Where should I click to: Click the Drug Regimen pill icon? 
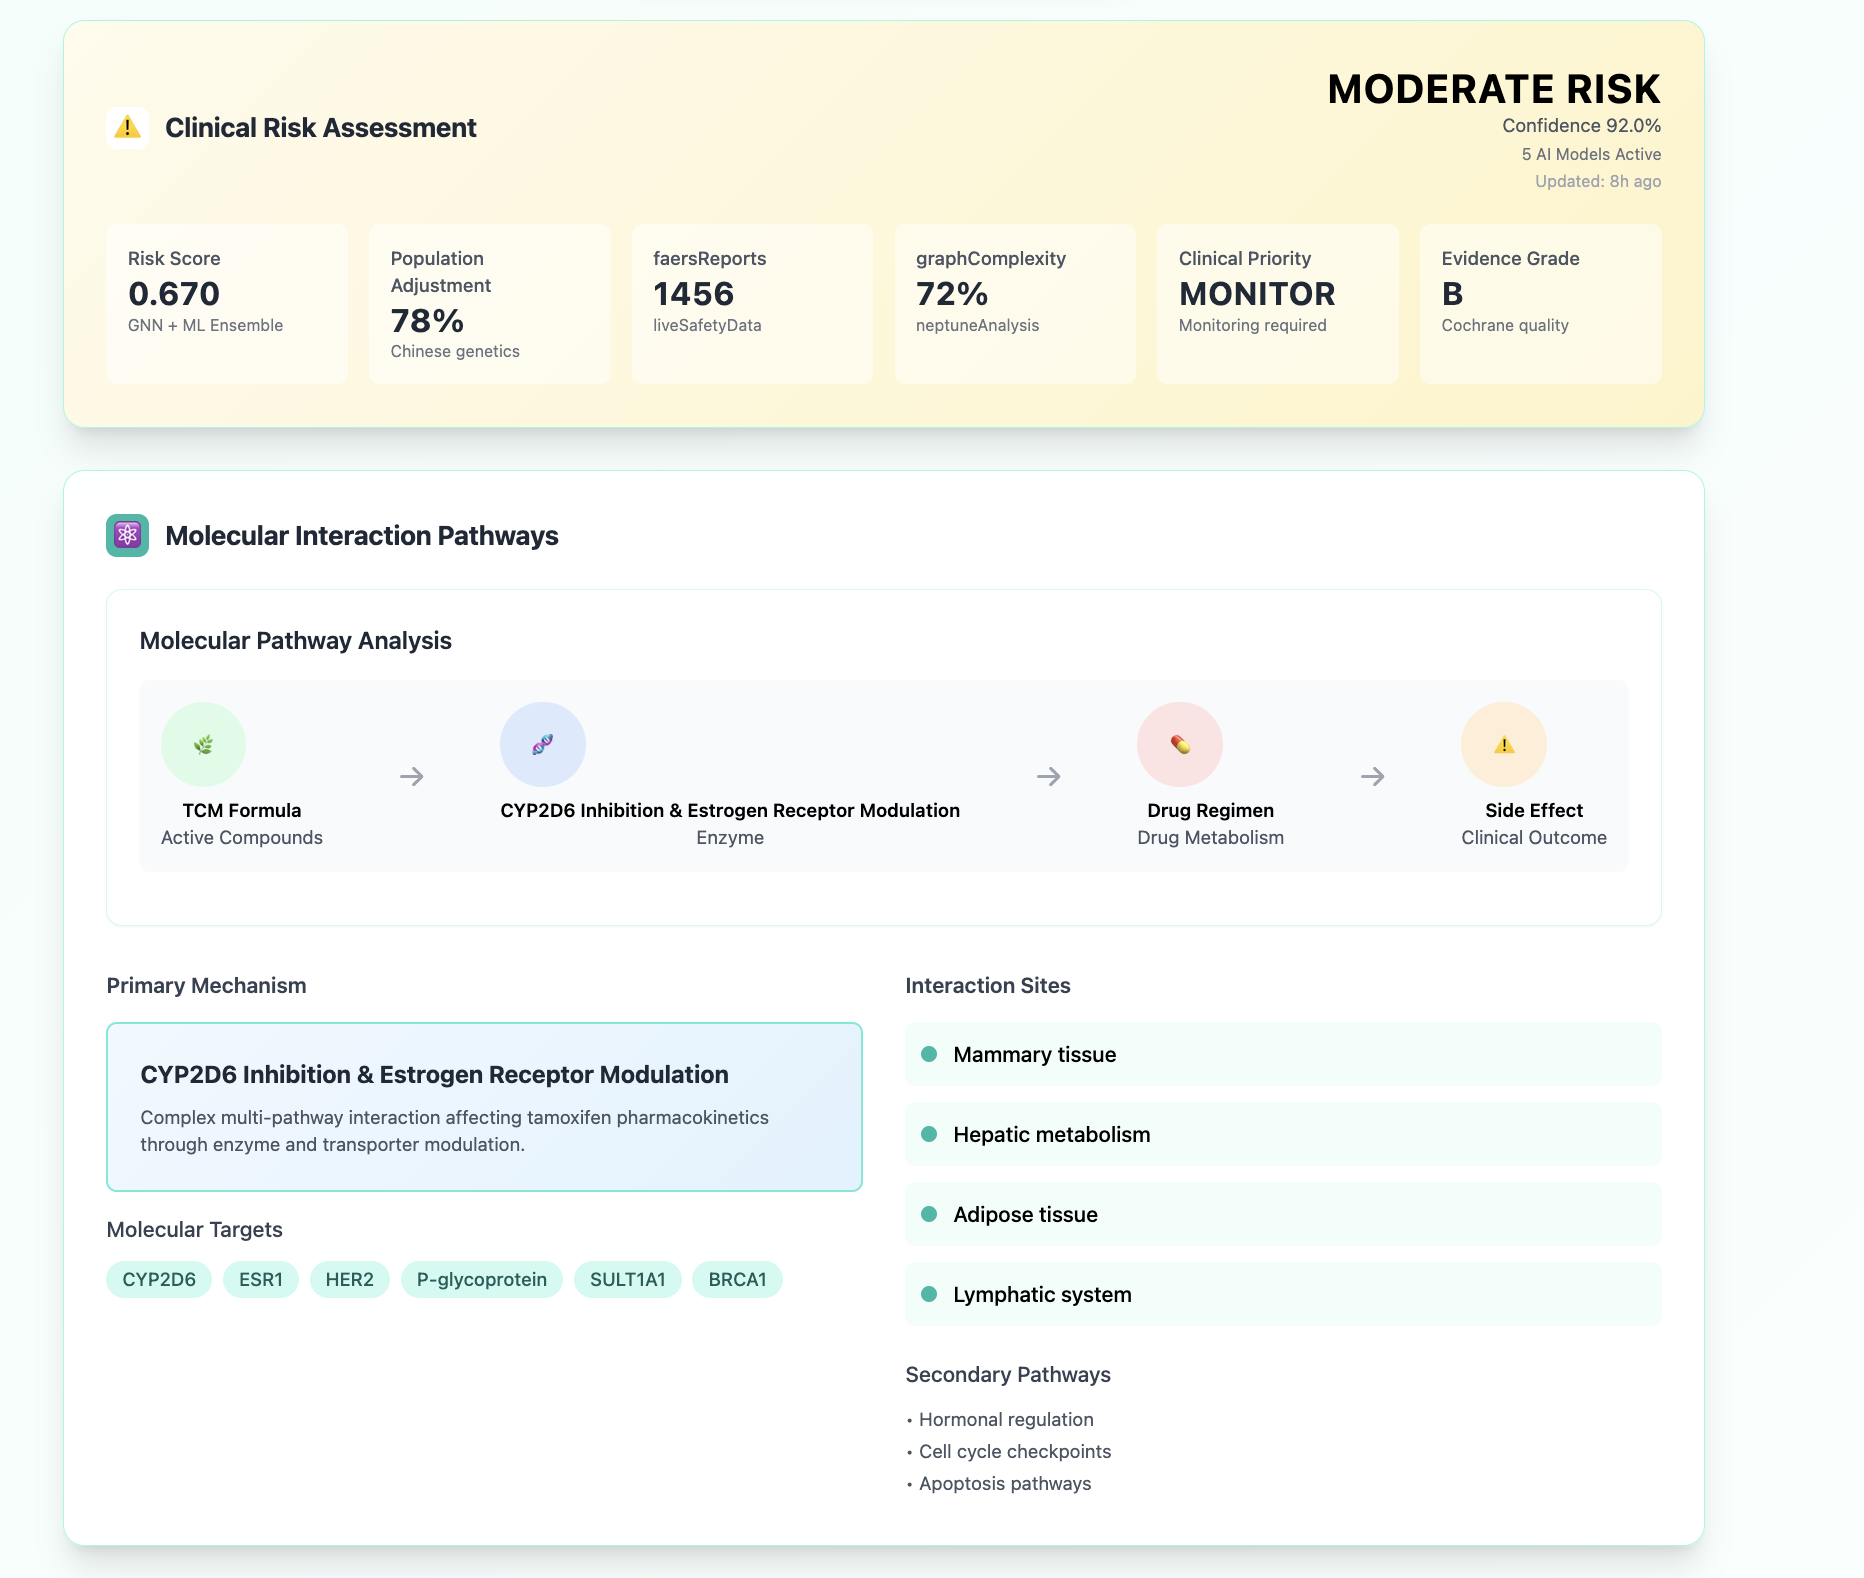pos(1180,745)
